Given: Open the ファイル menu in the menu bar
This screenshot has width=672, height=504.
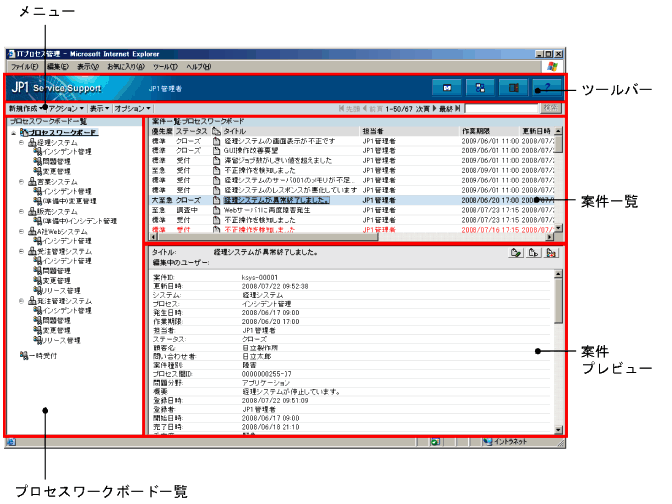Looking at the screenshot, I should (x=25, y=65).
